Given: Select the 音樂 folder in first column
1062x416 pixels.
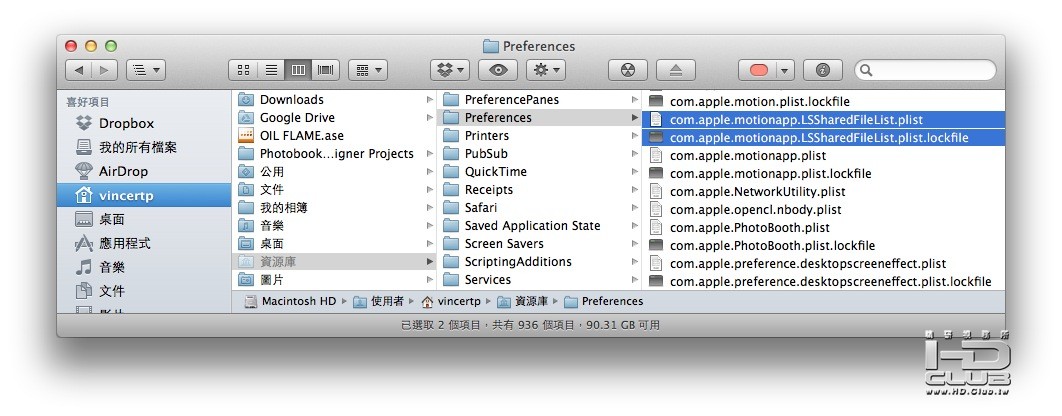Looking at the screenshot, I should click(x=335, y=226).
